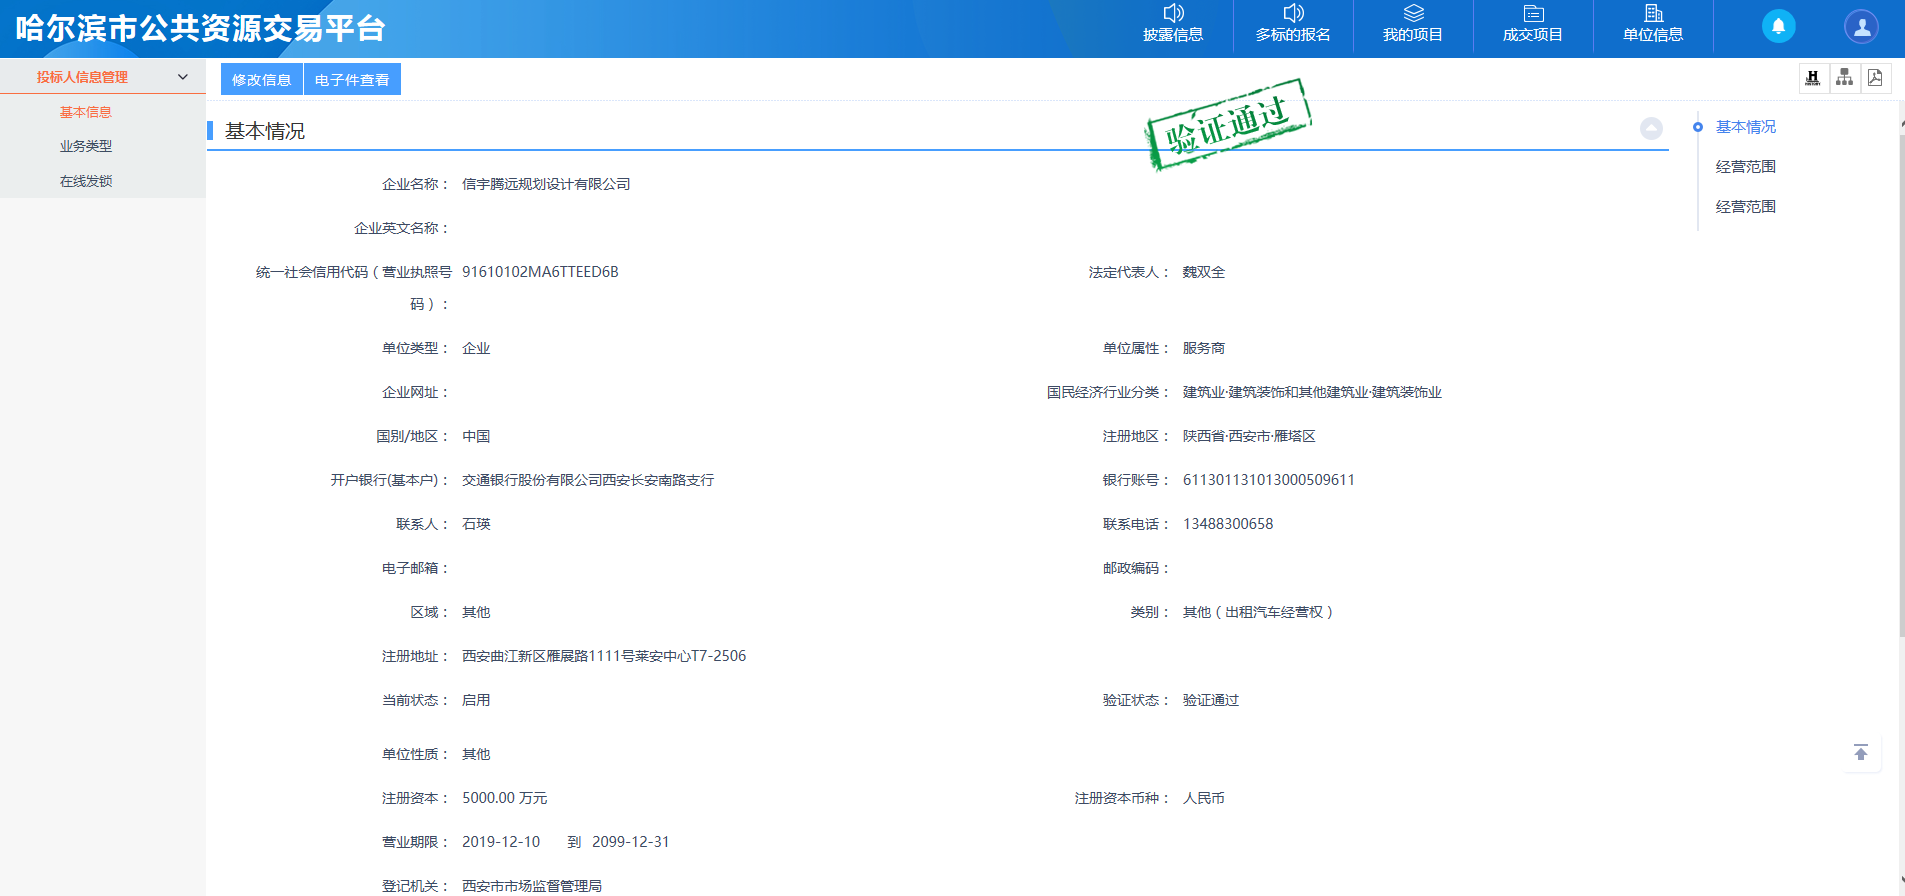
Task: Click the 哈尔滨市公共资源交易平台 title
Action: point(201,28)
